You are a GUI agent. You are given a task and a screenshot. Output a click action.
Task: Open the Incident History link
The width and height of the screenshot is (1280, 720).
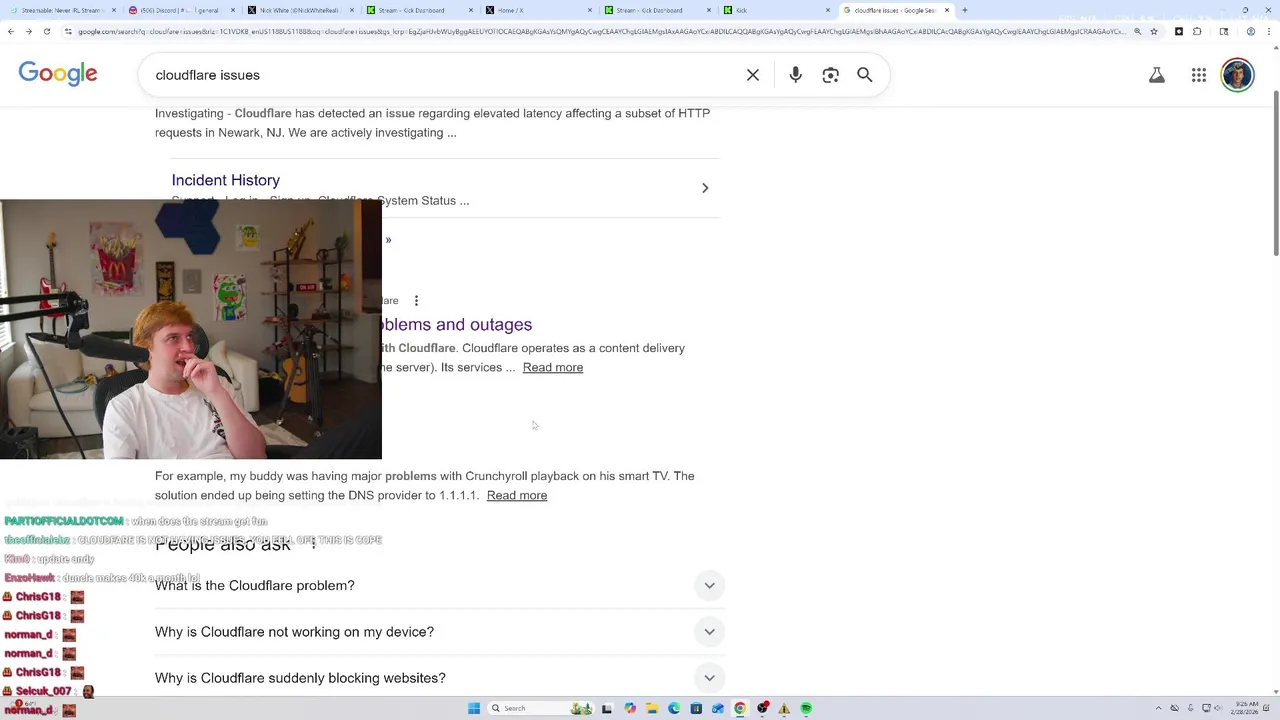pos(226,180)
